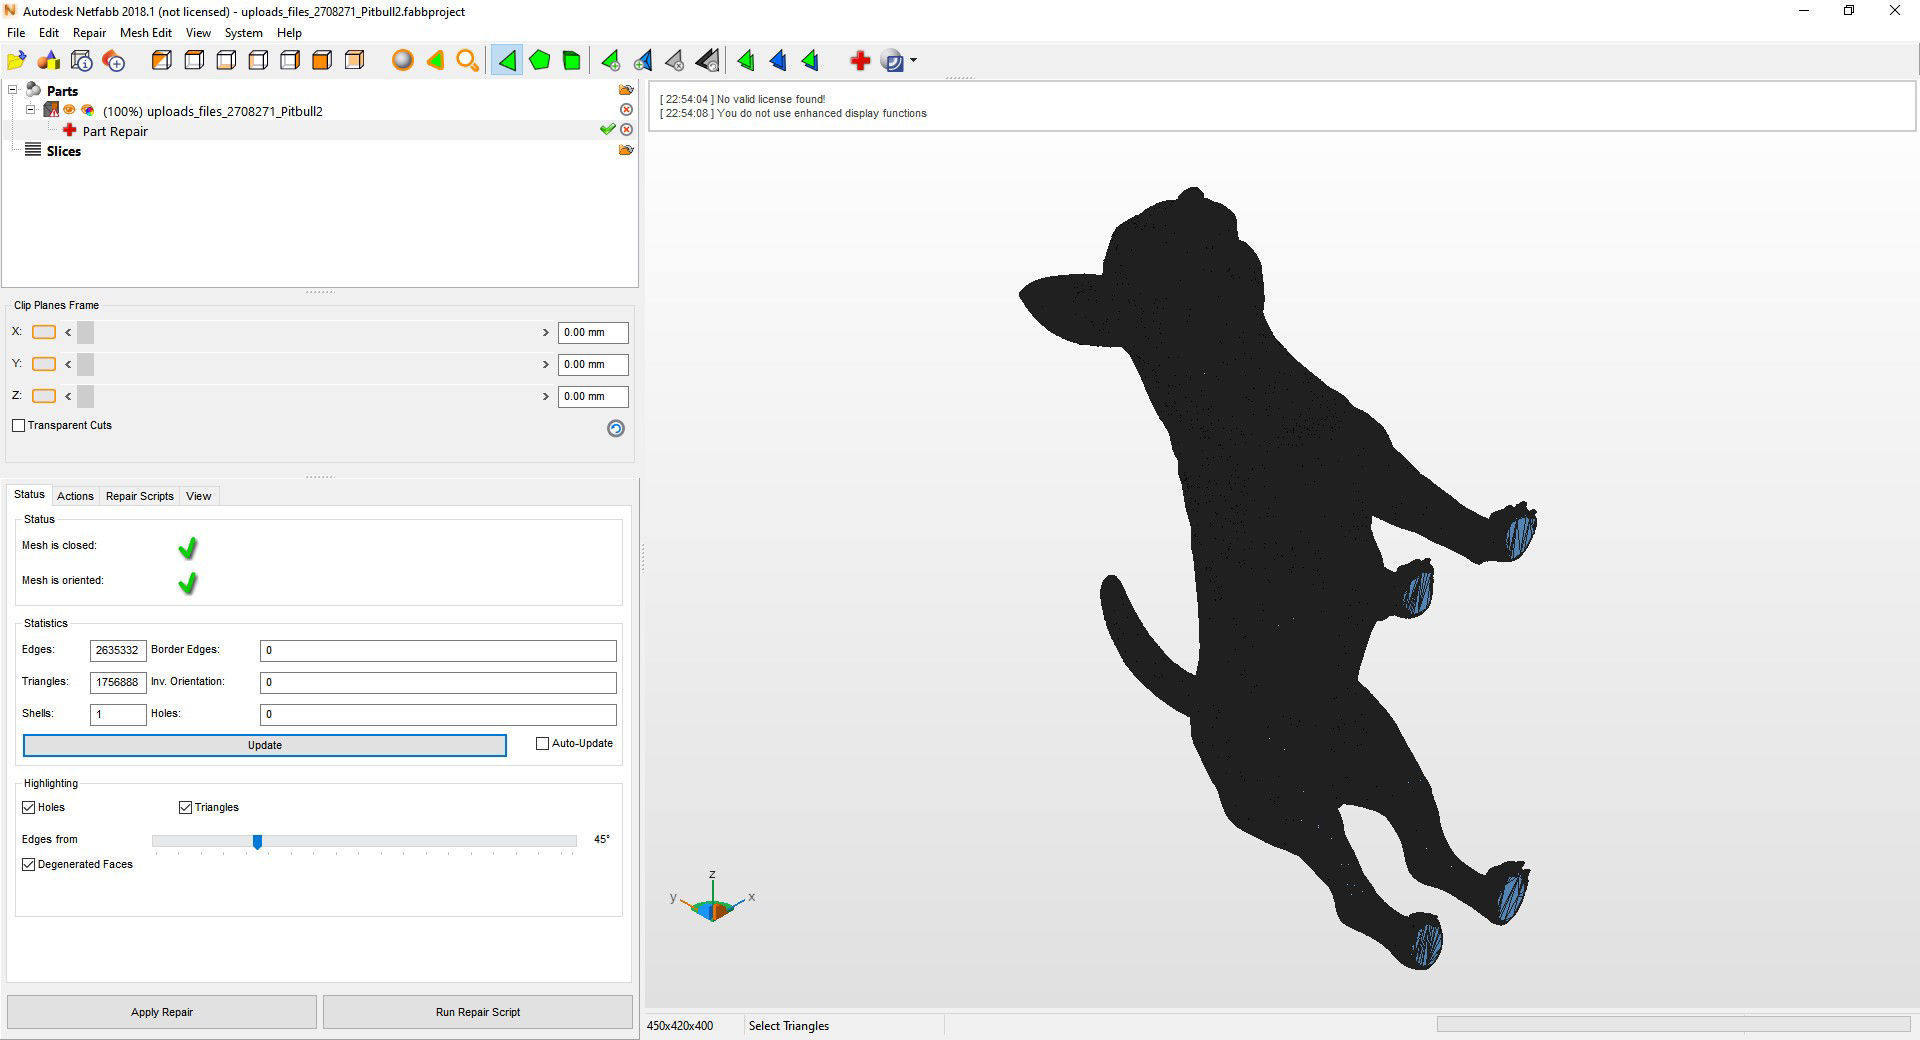Reset clip planes with the blue circular icon
The image size is (1920, 1040).
point(616,428)
